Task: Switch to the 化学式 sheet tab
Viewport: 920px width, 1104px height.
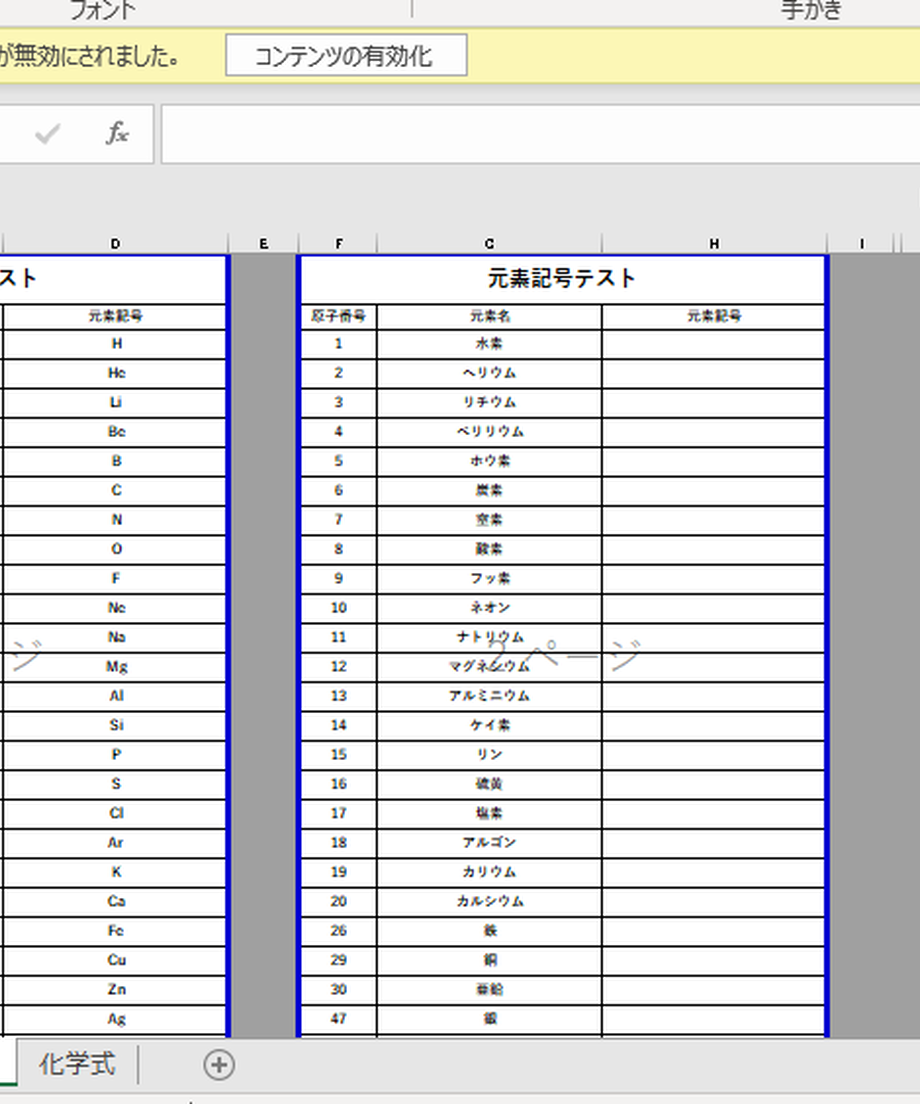Action: [x=77, y=1064]
